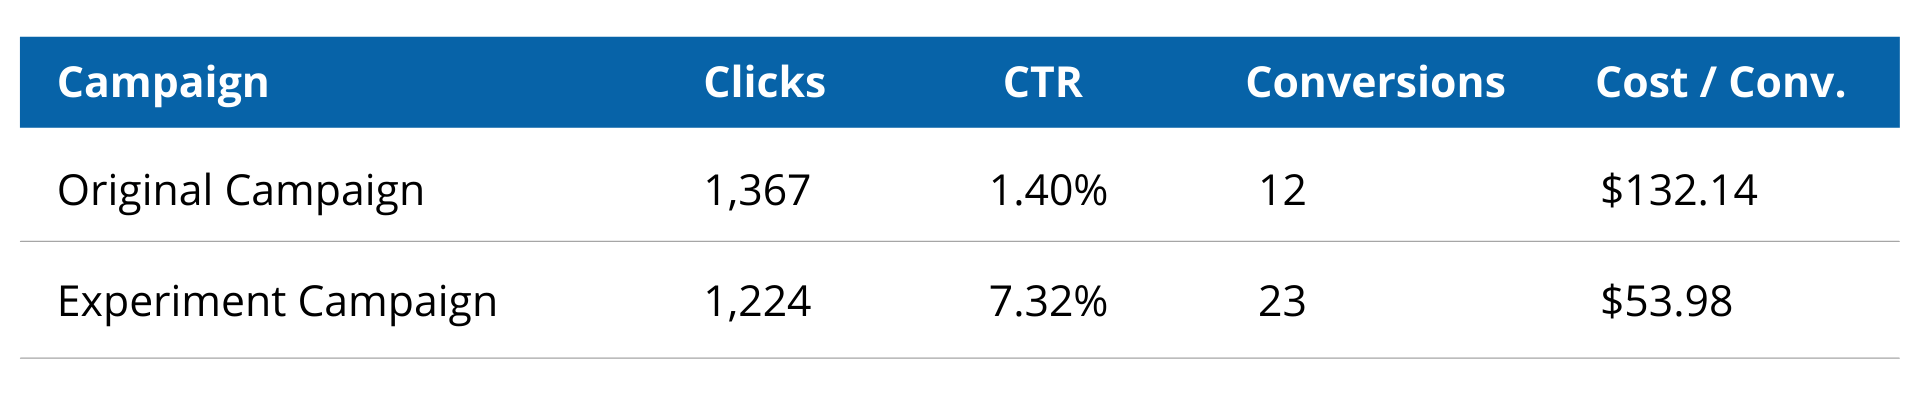Click the 1.40% CTR value
Image resolution: width=1920 pixels, height=397 pixels.
point(1048,190)
